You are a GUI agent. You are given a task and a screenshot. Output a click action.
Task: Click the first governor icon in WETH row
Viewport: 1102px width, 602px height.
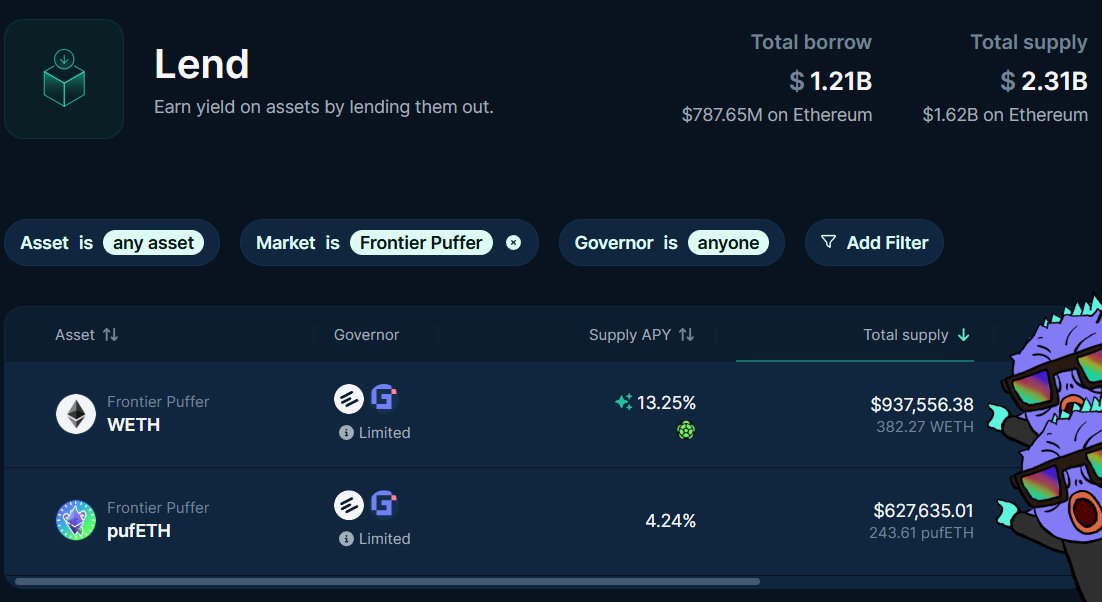point(349,399)
